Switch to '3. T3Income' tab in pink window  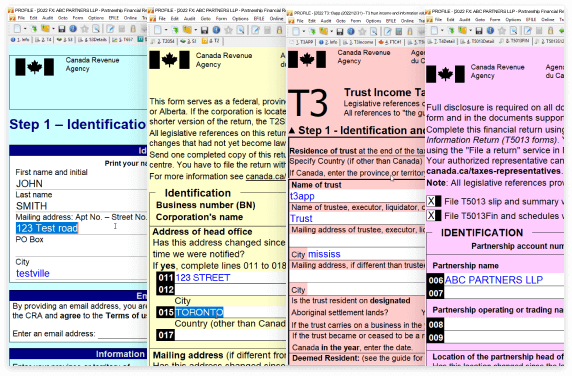(358, 43)
